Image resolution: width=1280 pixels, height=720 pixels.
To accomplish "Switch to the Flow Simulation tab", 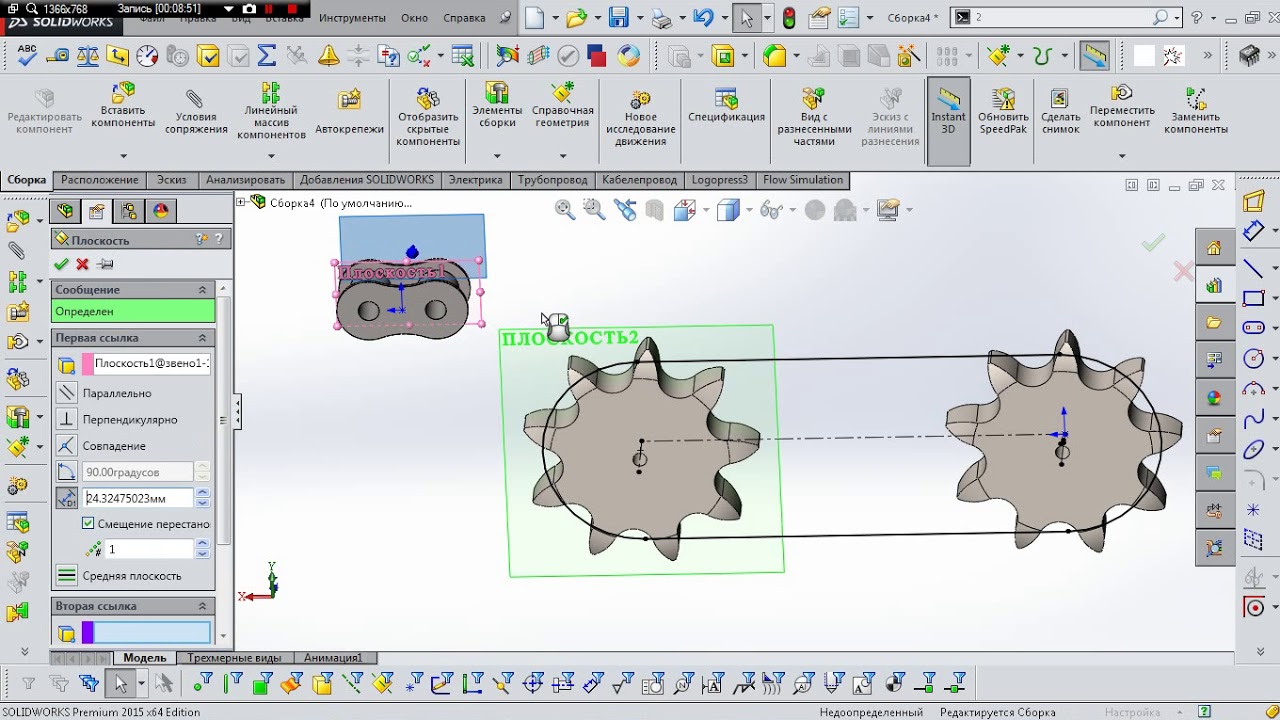I will [x=803, y=180].
